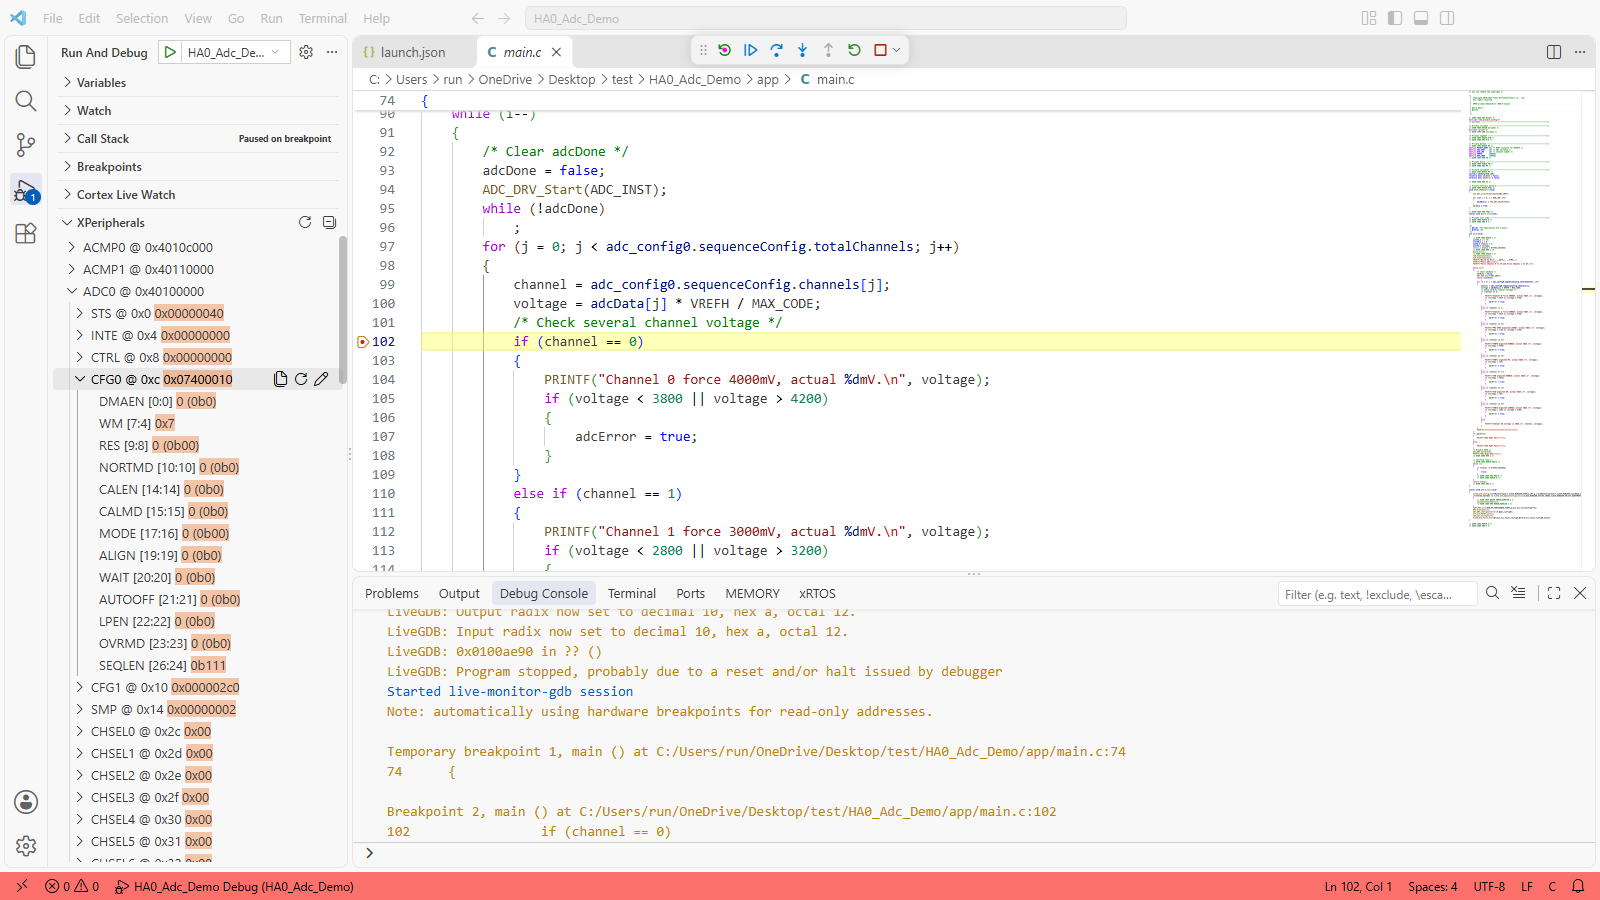
Task: Click Step Over in debug toolbar
Action: [x=777, y=50]
